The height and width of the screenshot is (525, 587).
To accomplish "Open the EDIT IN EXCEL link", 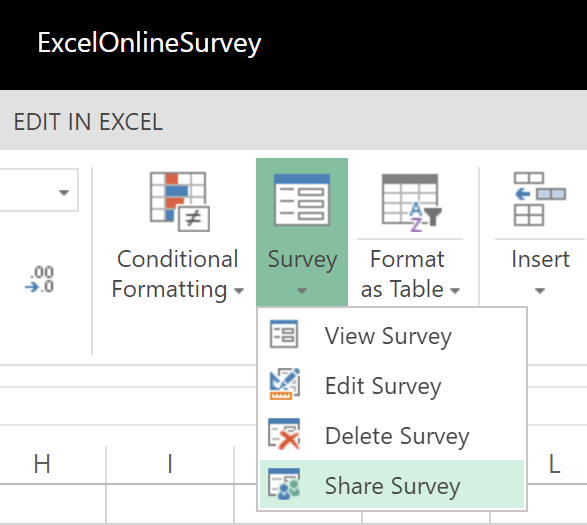I will pyautogui.click(x=88, y=122).
